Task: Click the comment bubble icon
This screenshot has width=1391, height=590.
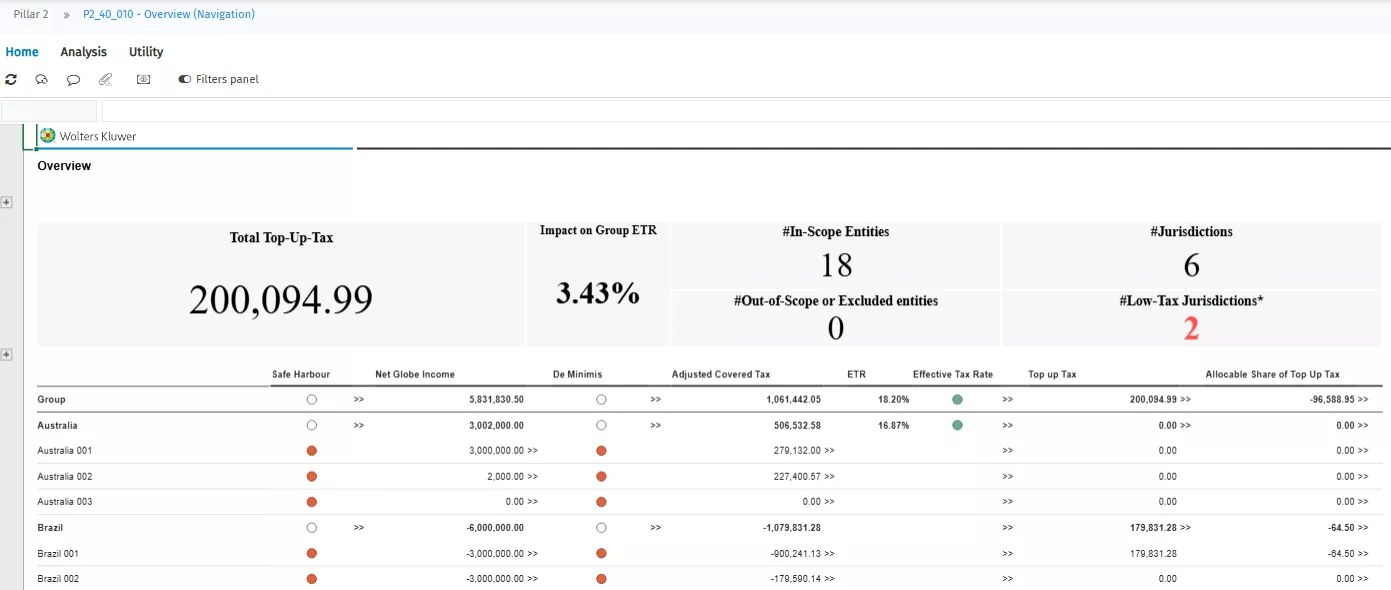Action: [72, 79]
